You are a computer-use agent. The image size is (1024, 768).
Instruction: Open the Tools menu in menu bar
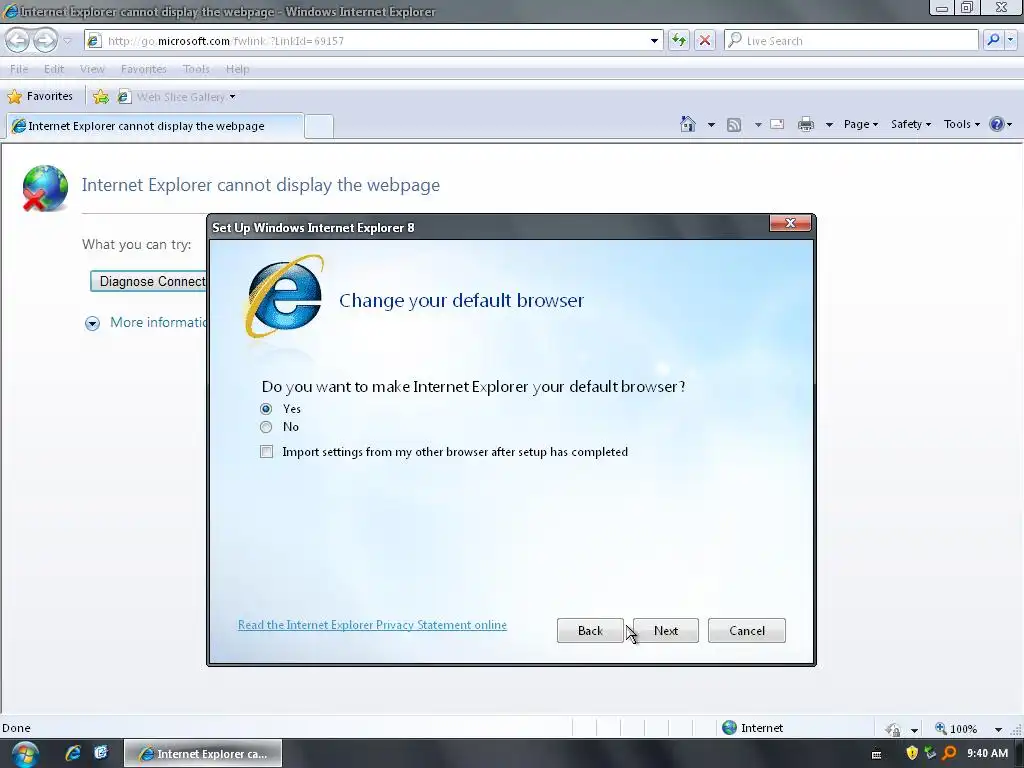click(196, 69)
